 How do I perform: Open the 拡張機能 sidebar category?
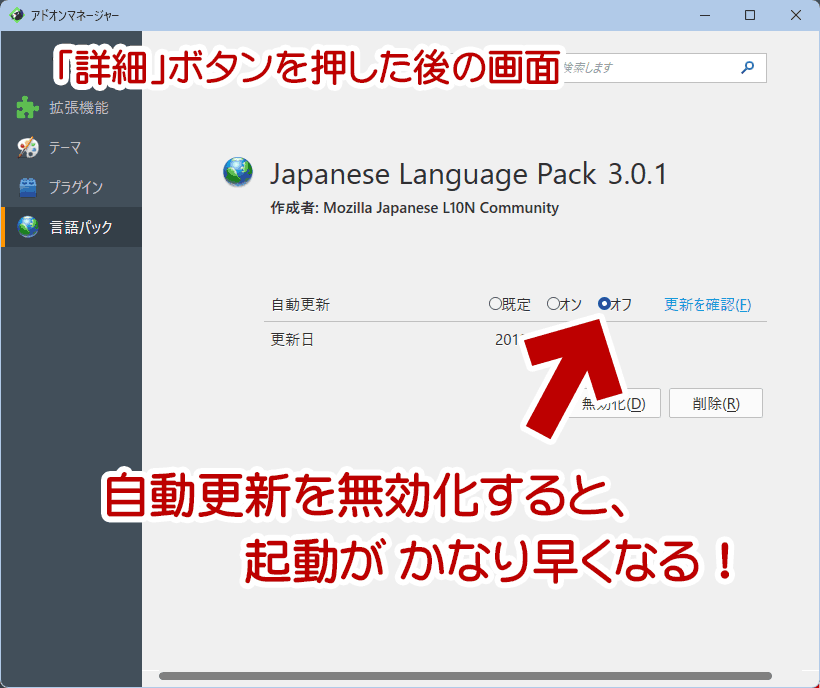pyautogui.click(x=79, y=108)
